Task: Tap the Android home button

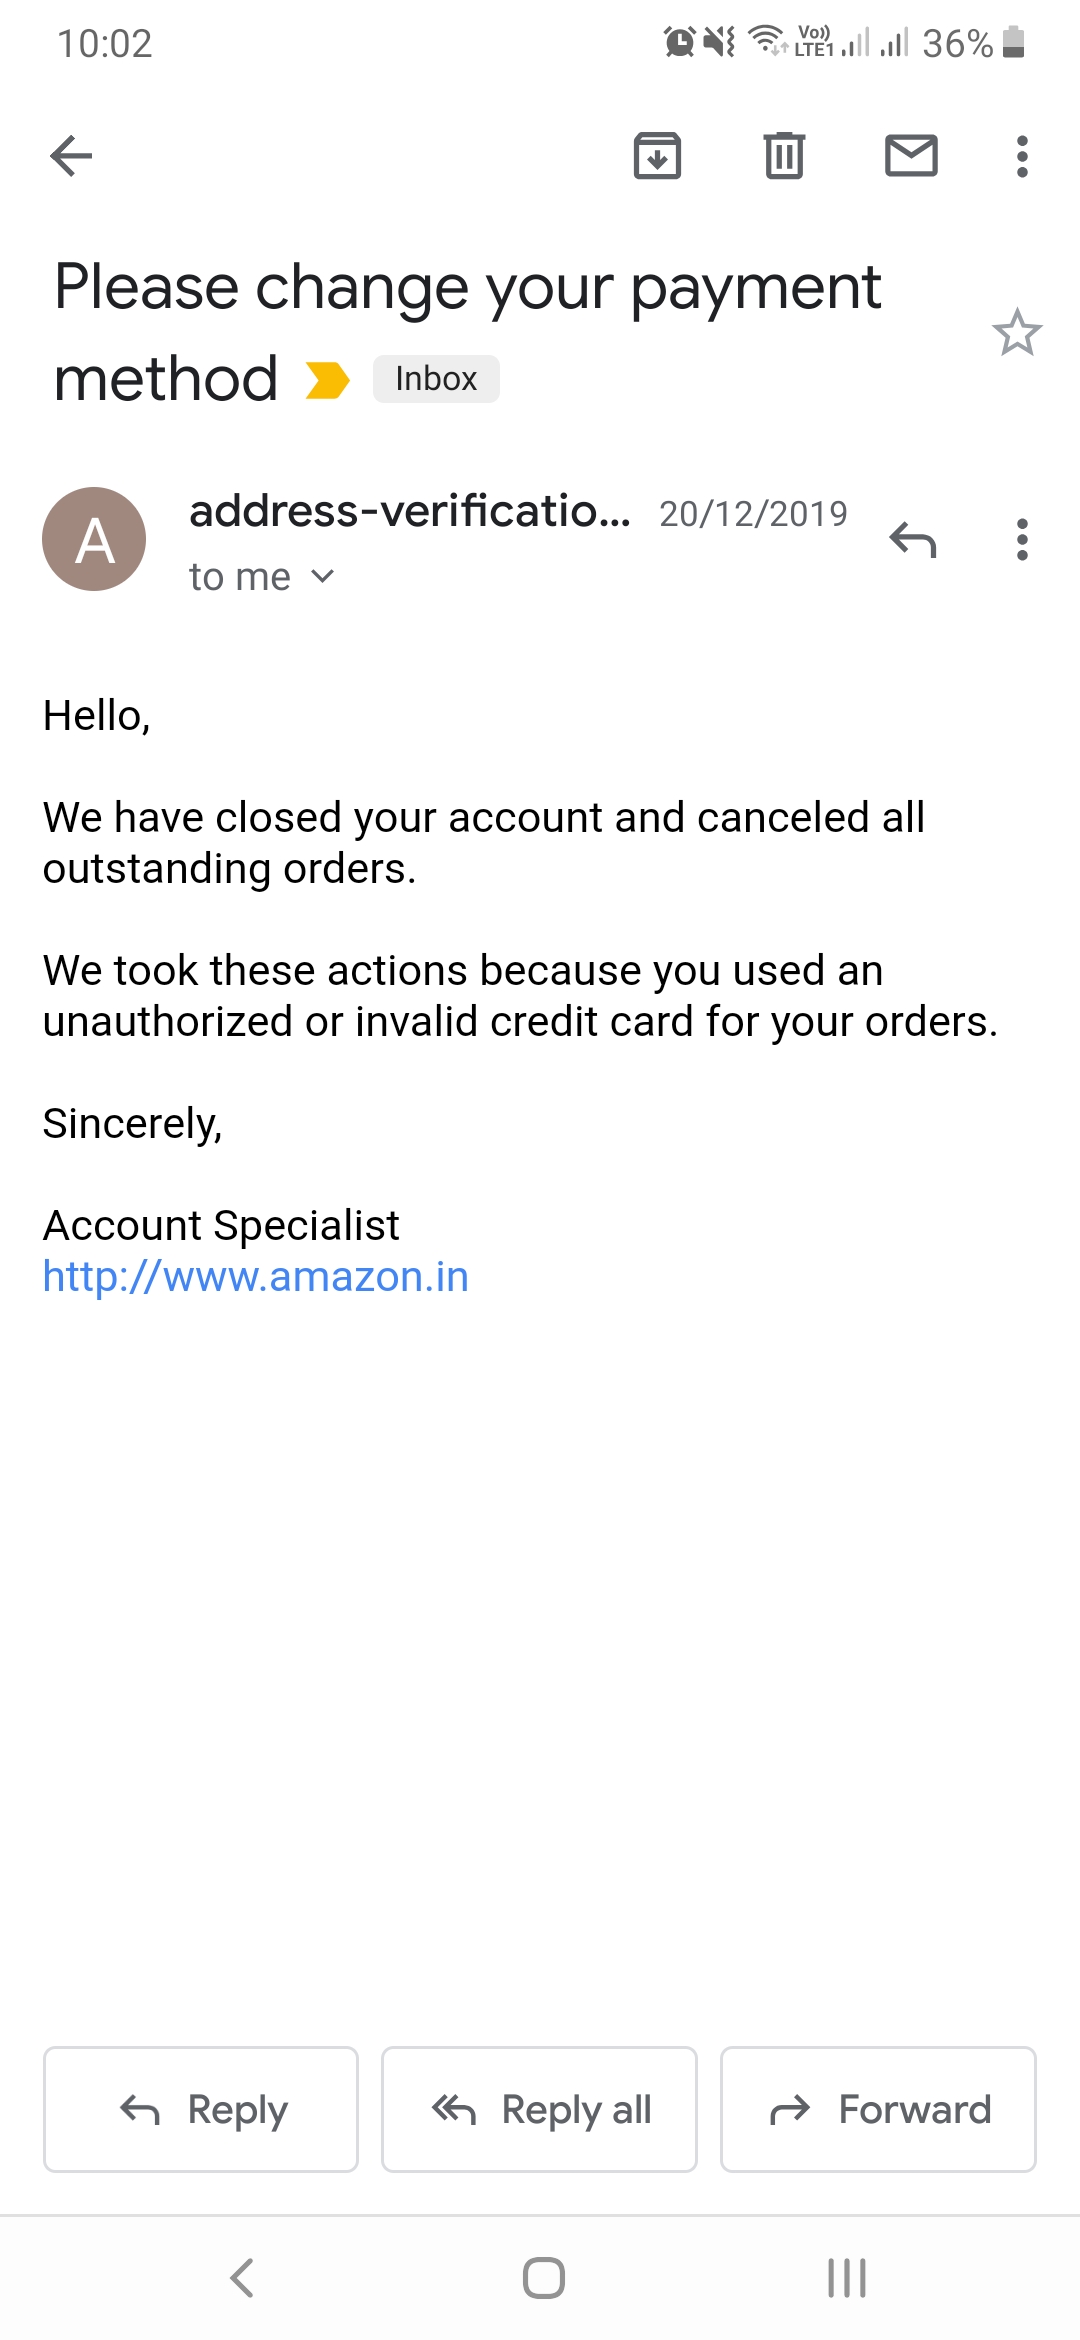Action: point(543,2278)
